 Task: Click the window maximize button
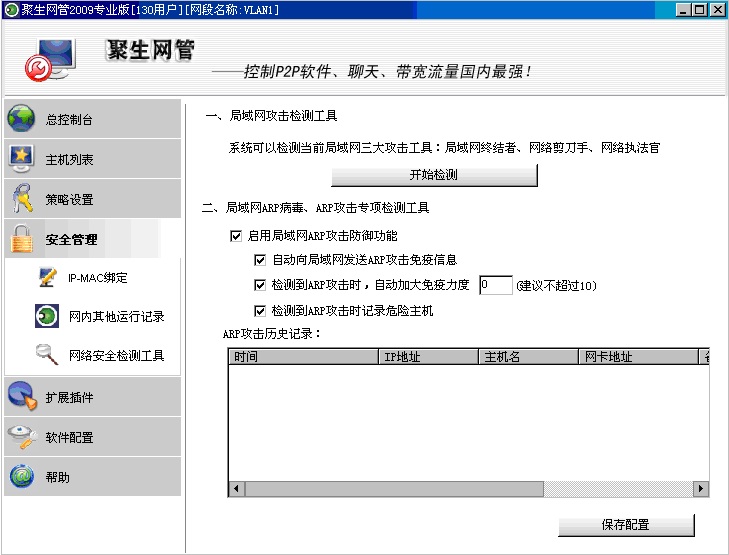click(x=699, y=10)
